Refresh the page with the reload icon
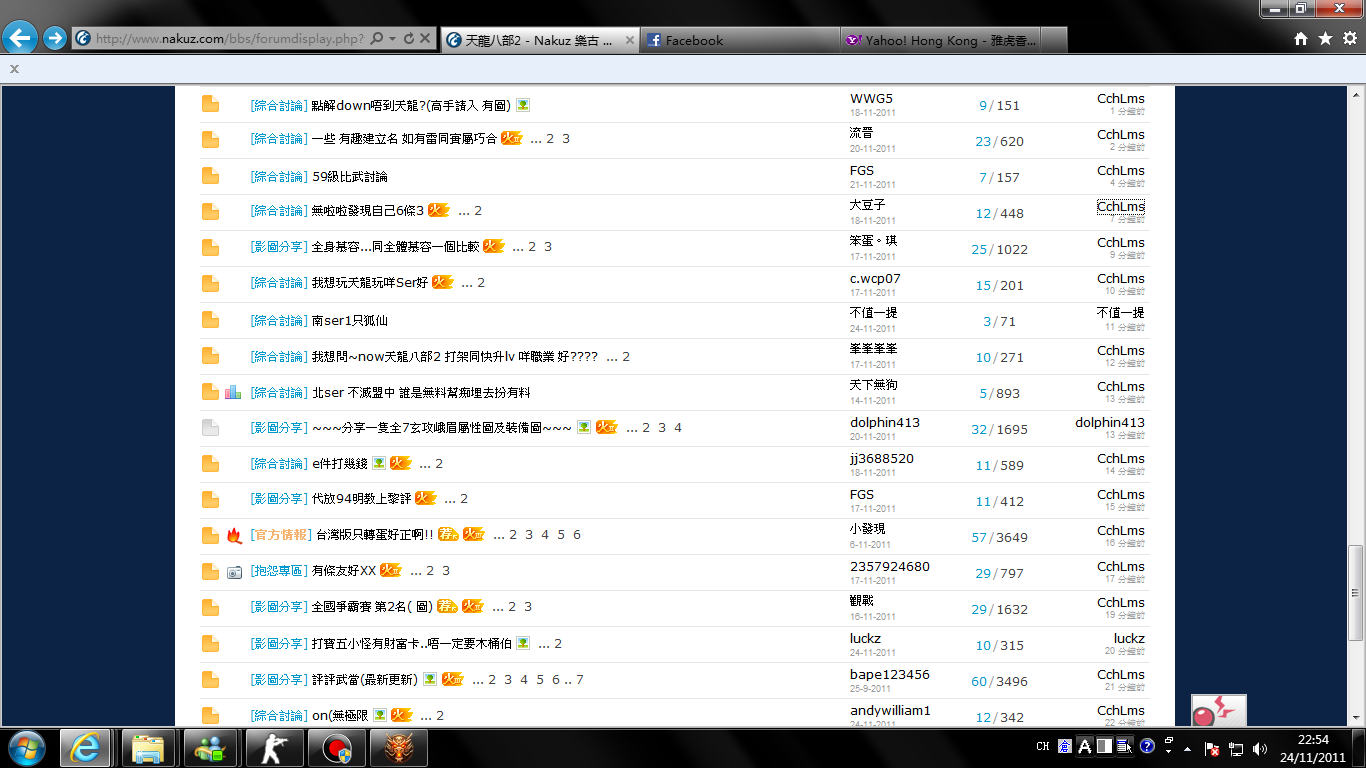The image size is (1366, 768). pos(409,39)
